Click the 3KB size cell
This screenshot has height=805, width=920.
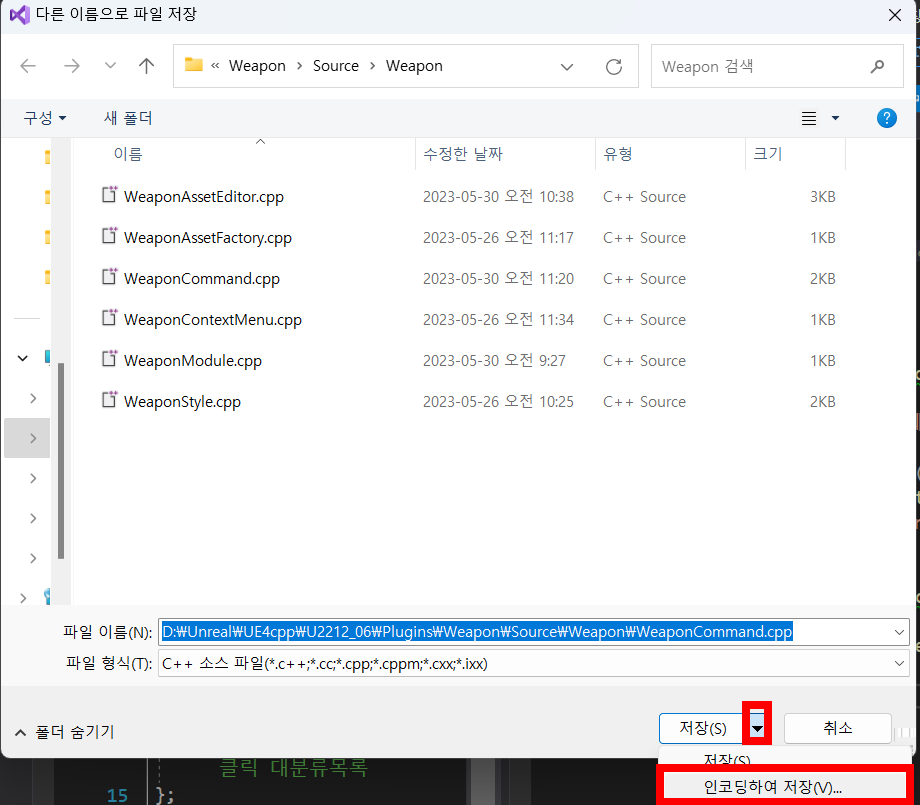pyautogui.click(x=823, y=197)
